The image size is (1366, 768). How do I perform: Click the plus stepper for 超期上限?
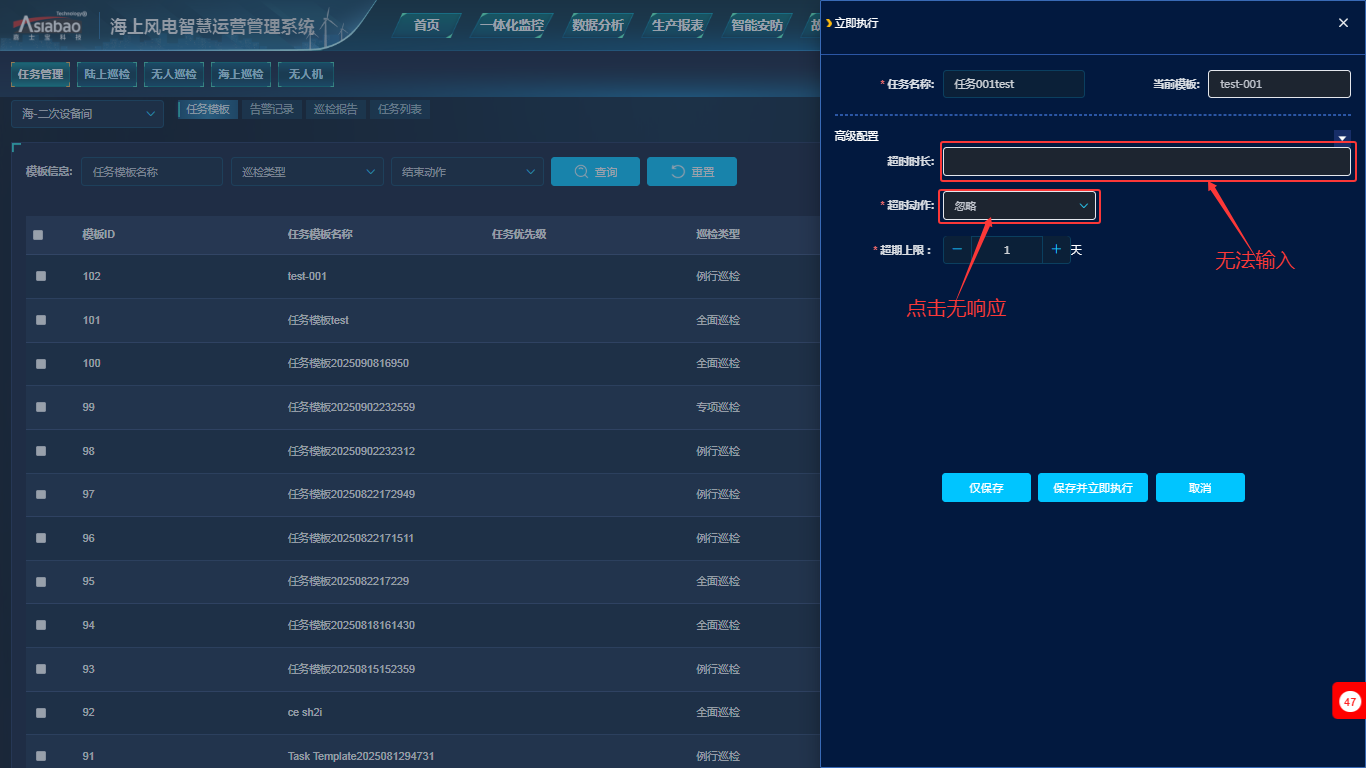click(1056, 250)
